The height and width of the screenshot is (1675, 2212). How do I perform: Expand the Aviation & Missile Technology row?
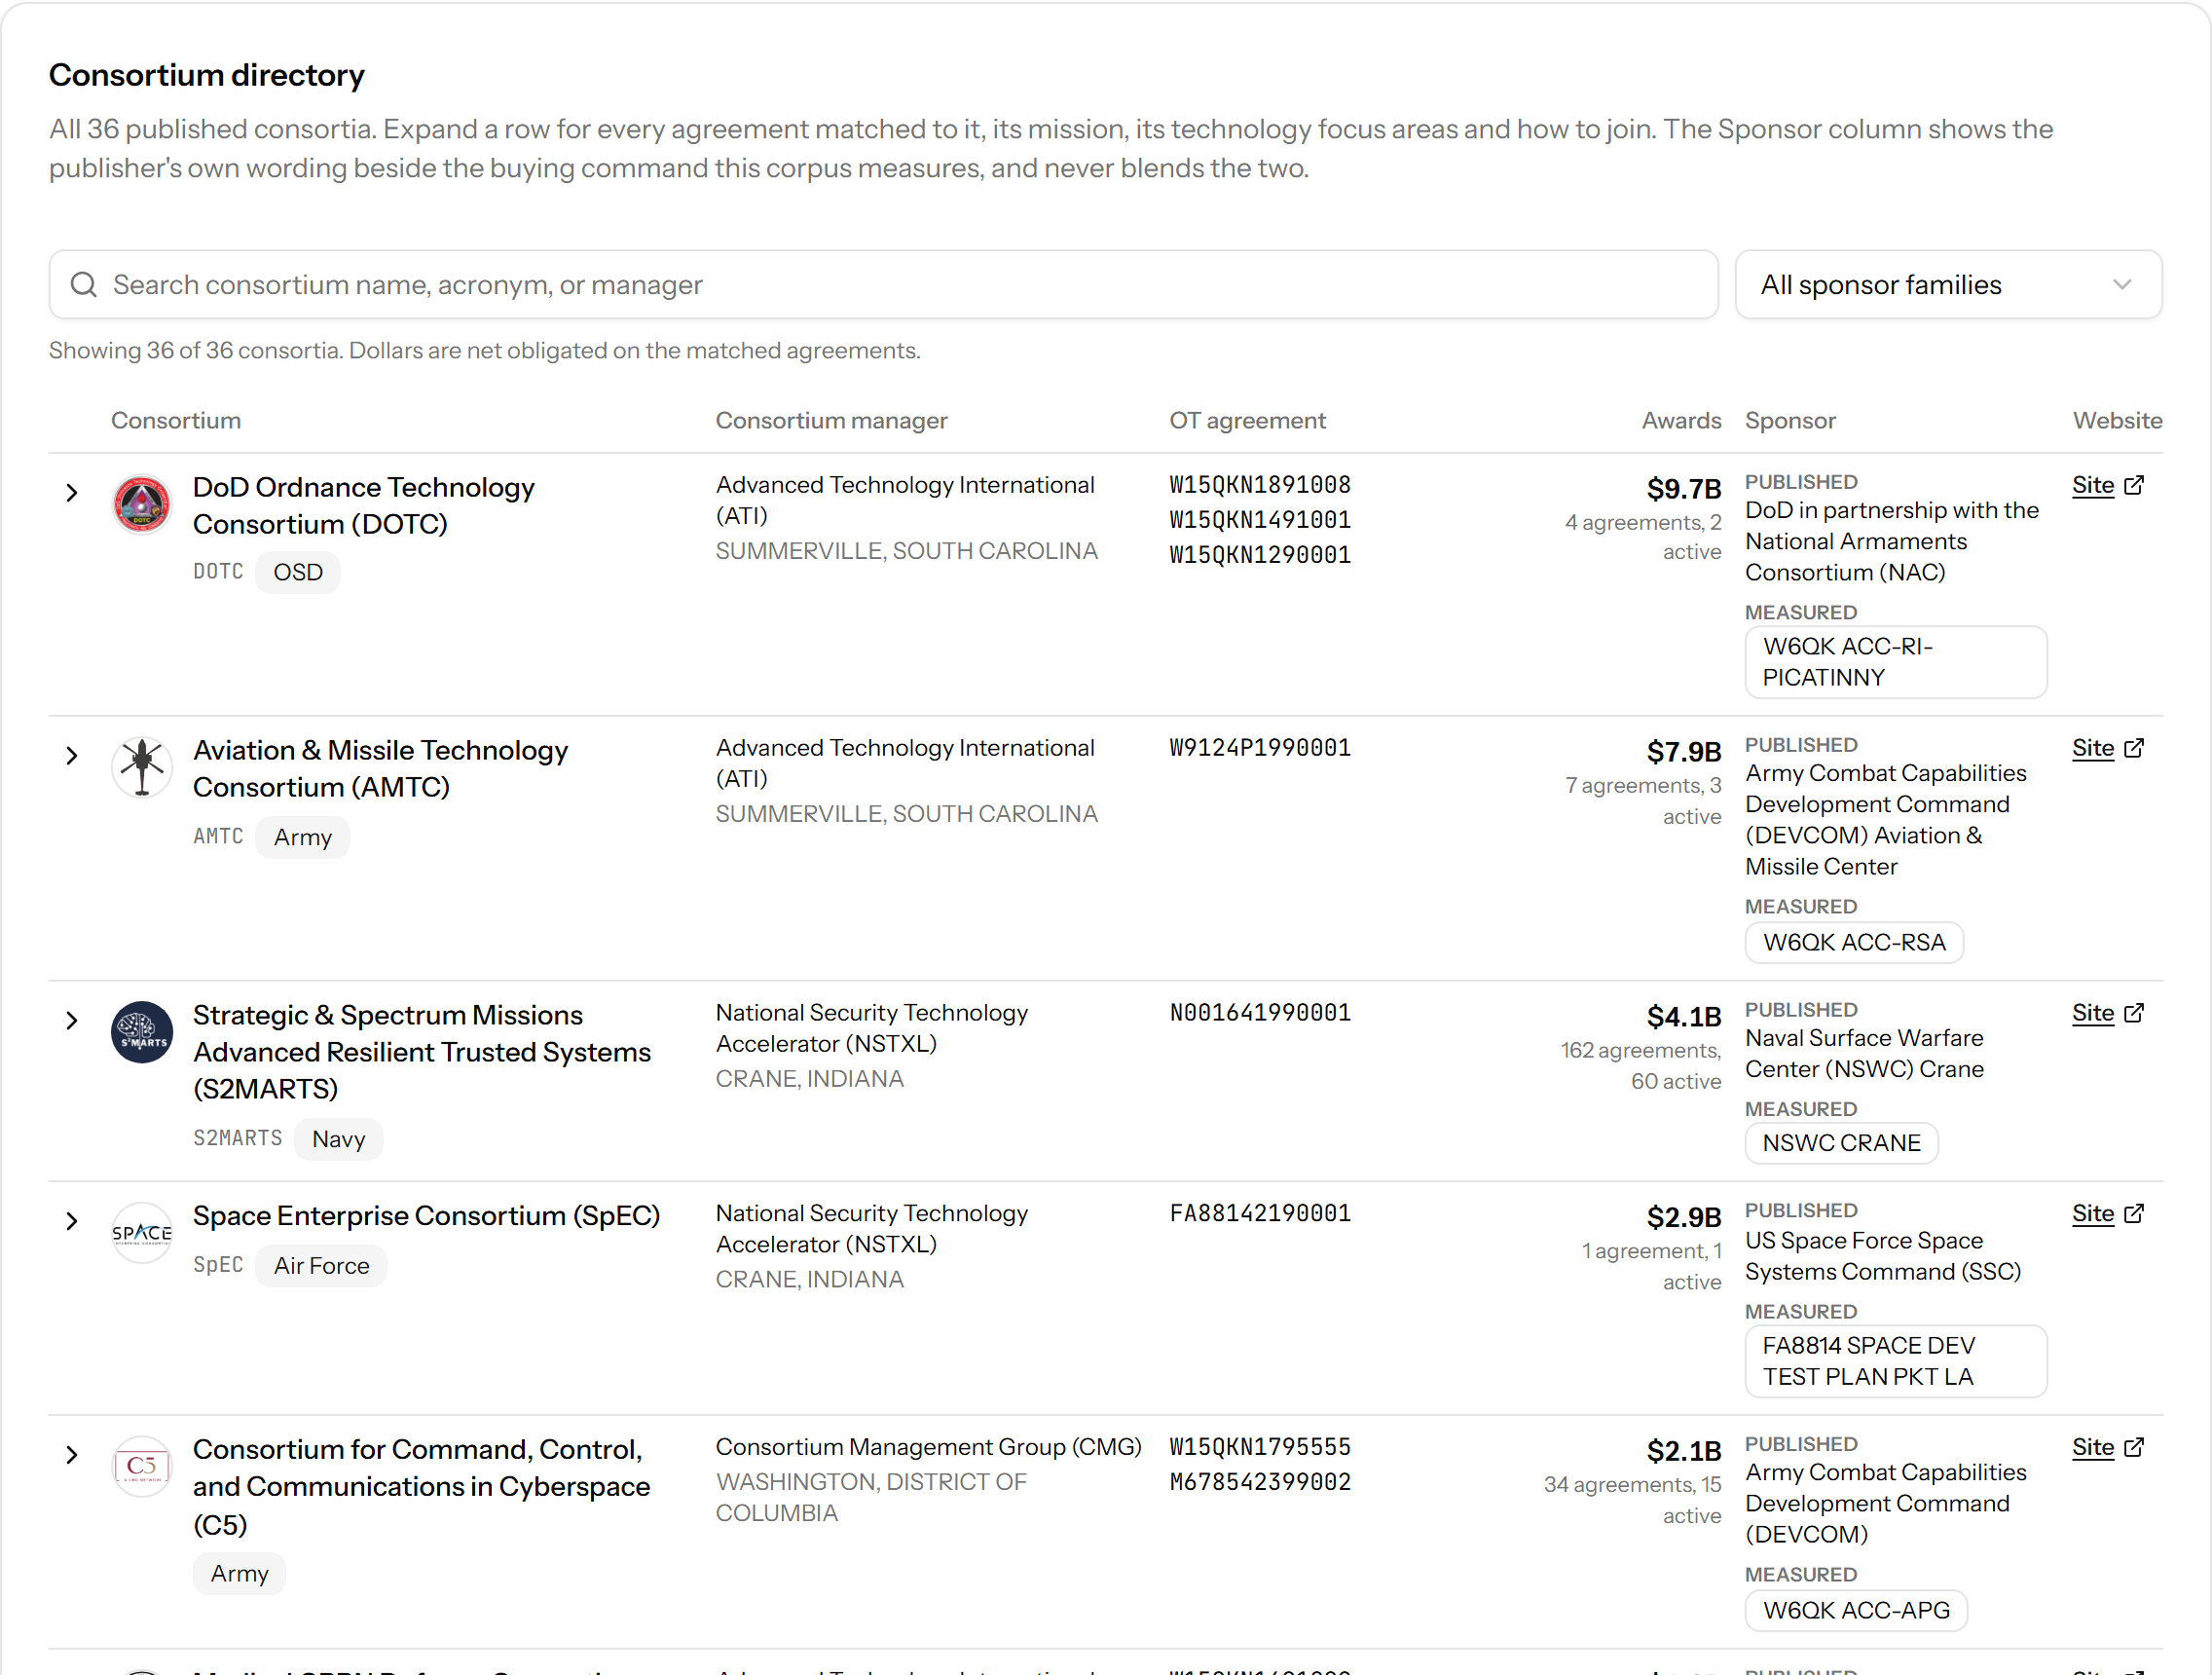click(72, 755)
